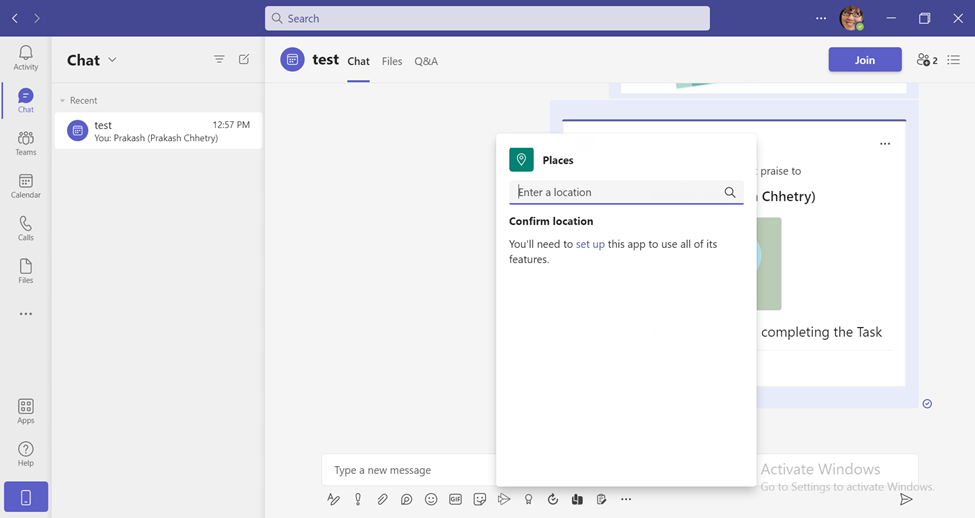Screen dimensions: 975x518
Task: Show more apps ellipsis in sidebar
Action: tap(25, 314)
